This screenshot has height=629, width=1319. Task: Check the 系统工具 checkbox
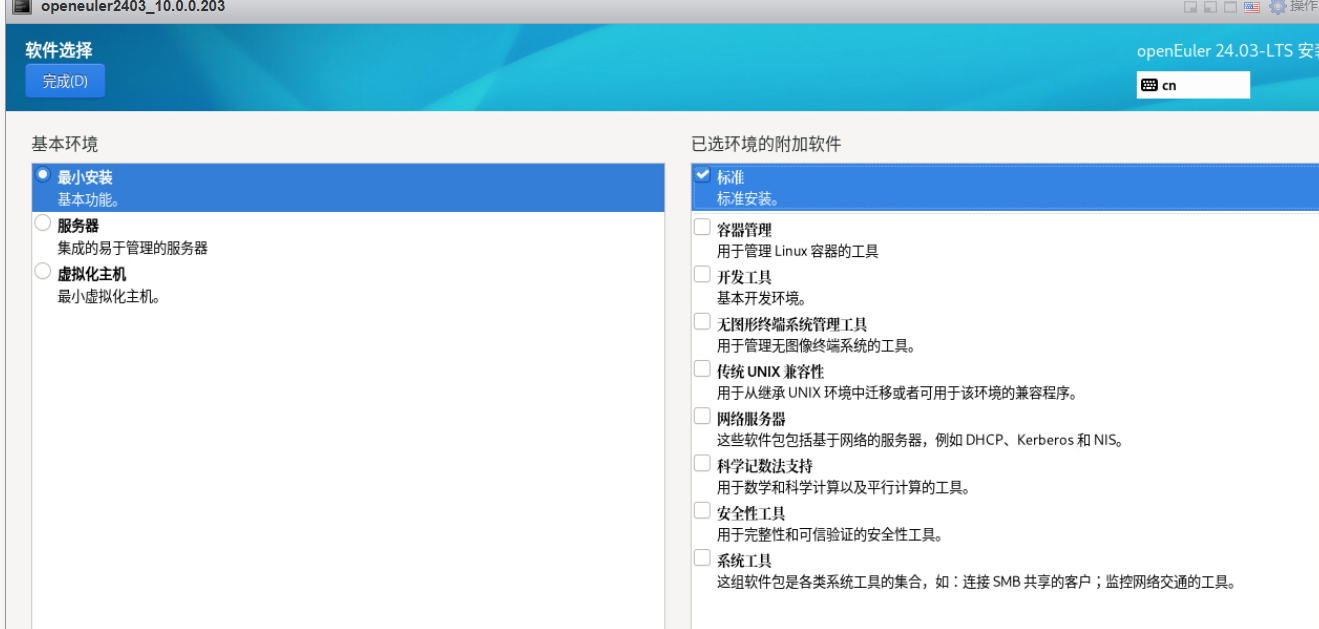[702, 558]
